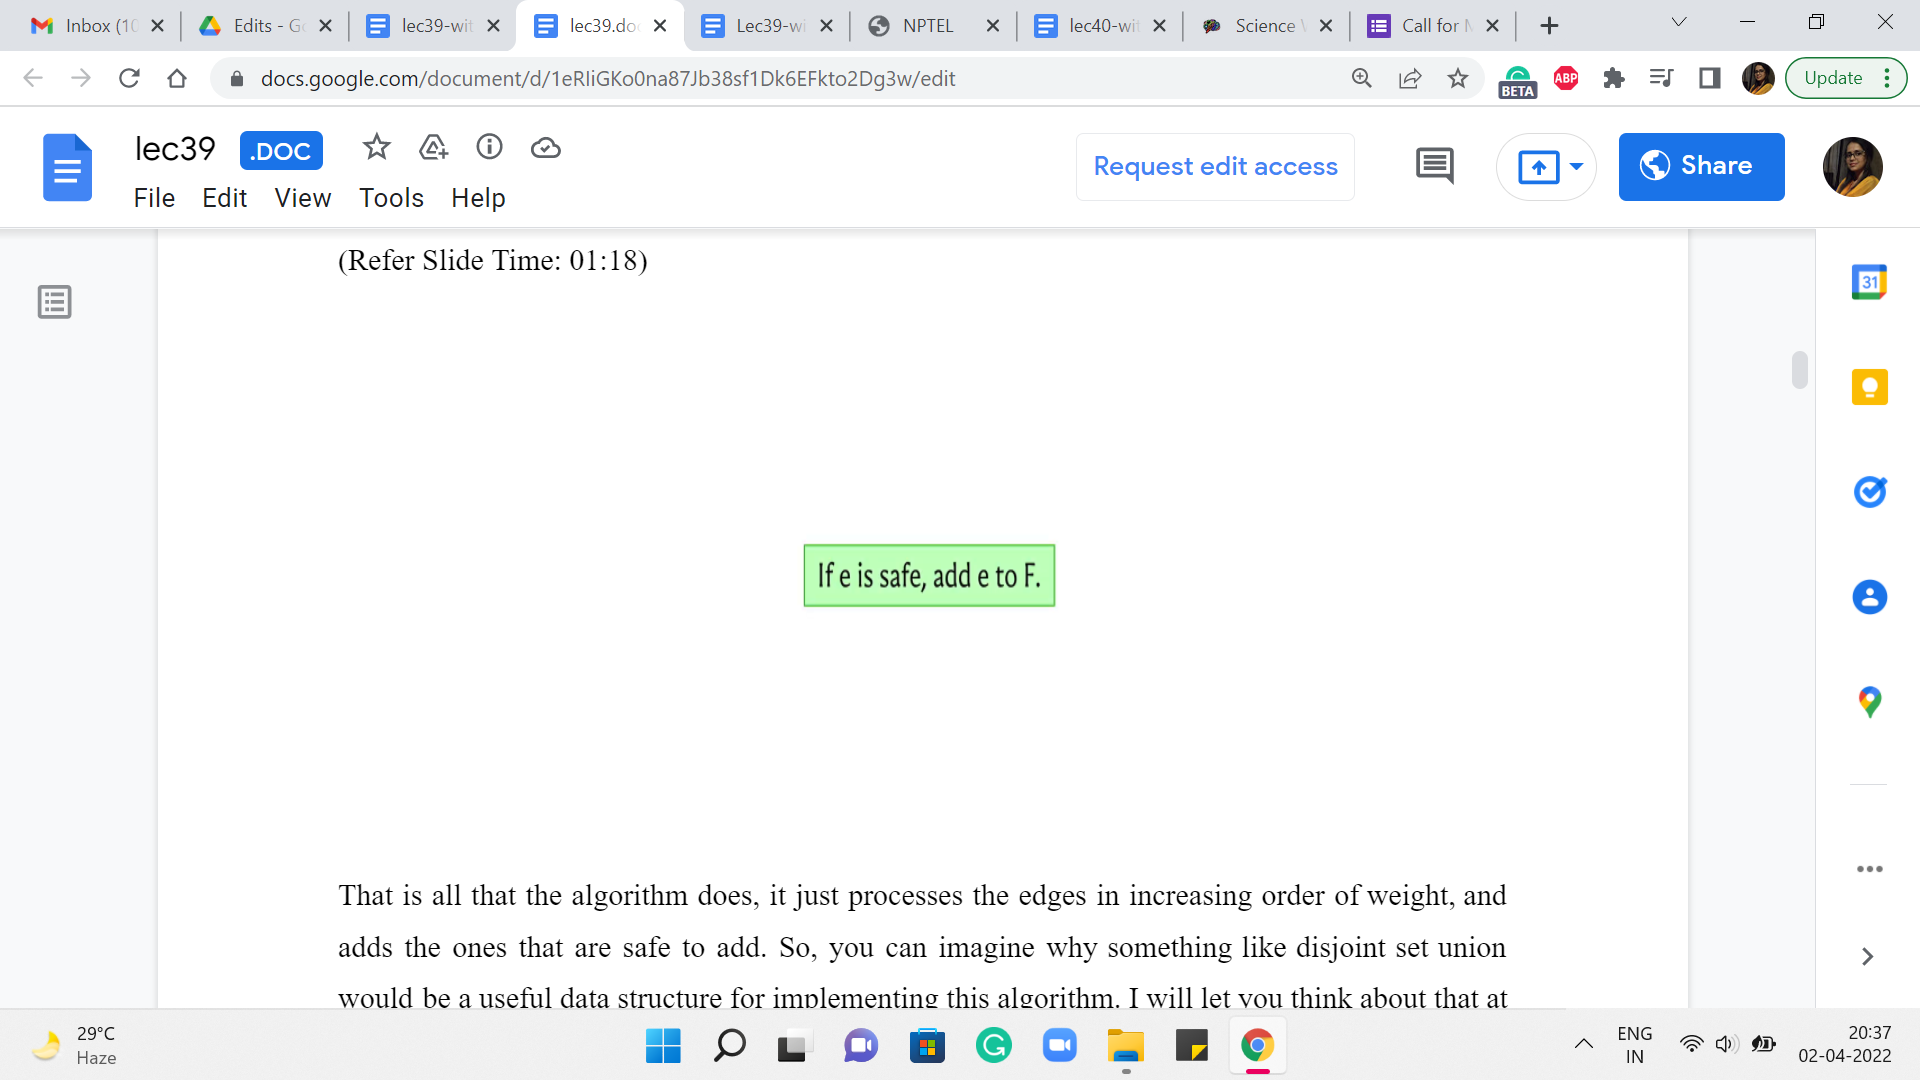This screenshot has height=1080, width=1920.
Task: Open Google Calendar side panel
Action: point(1869,282)
